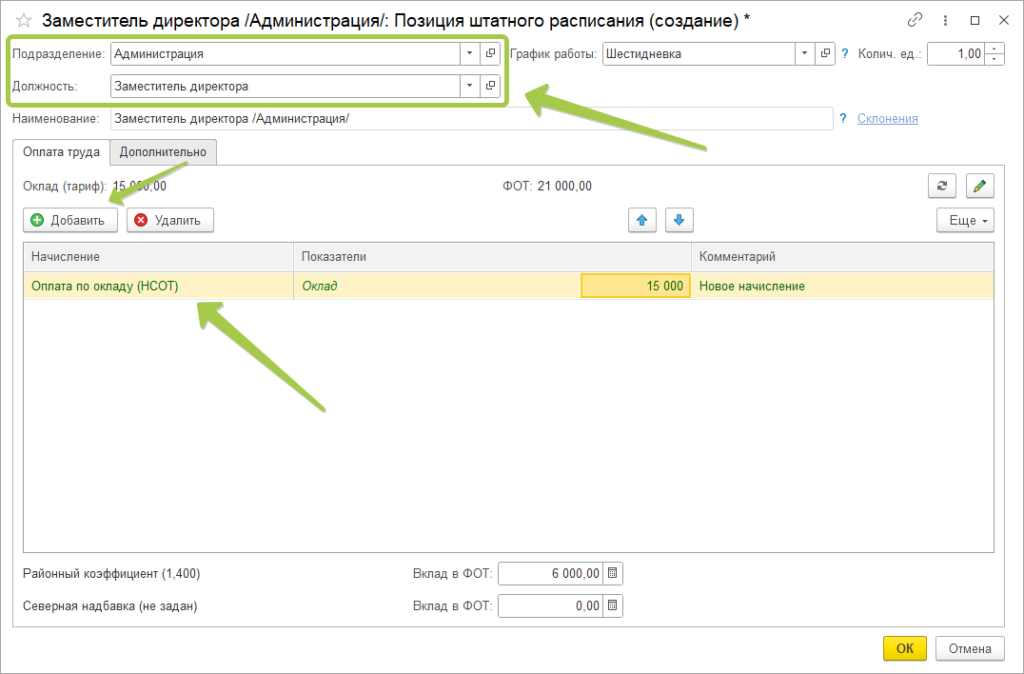Screen dimensions: 1024x674
Task: Open calculator for Северная надбавка field
Action: [x=614, y=605]
